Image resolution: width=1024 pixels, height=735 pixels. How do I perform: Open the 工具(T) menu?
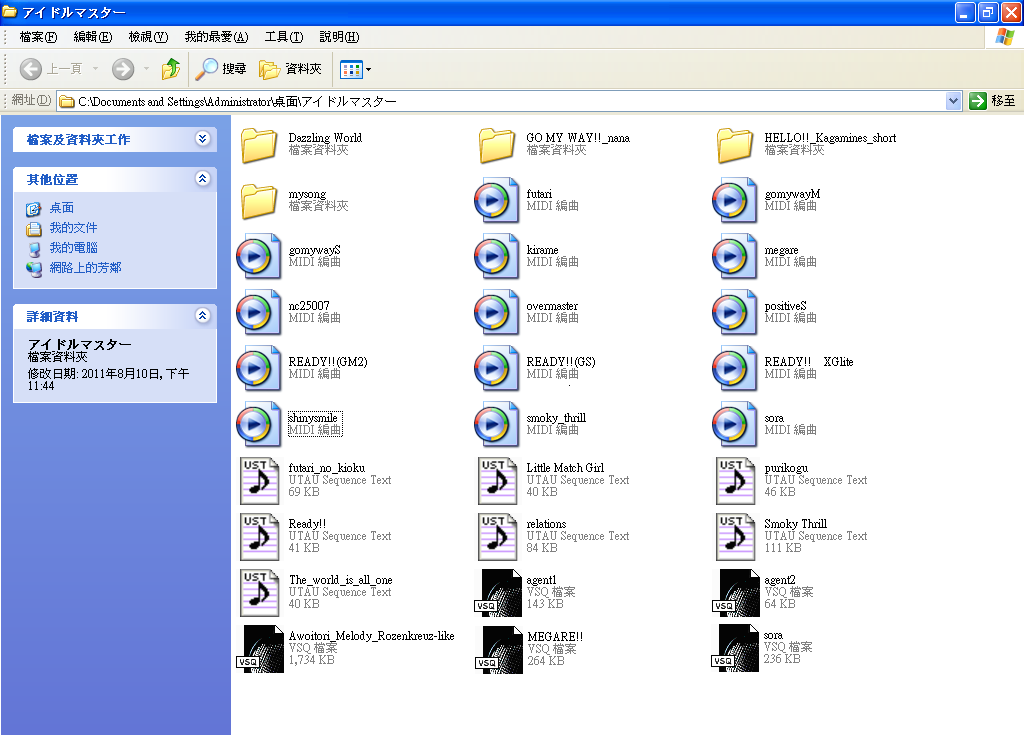pyautogui.click(x=284, y=37)
